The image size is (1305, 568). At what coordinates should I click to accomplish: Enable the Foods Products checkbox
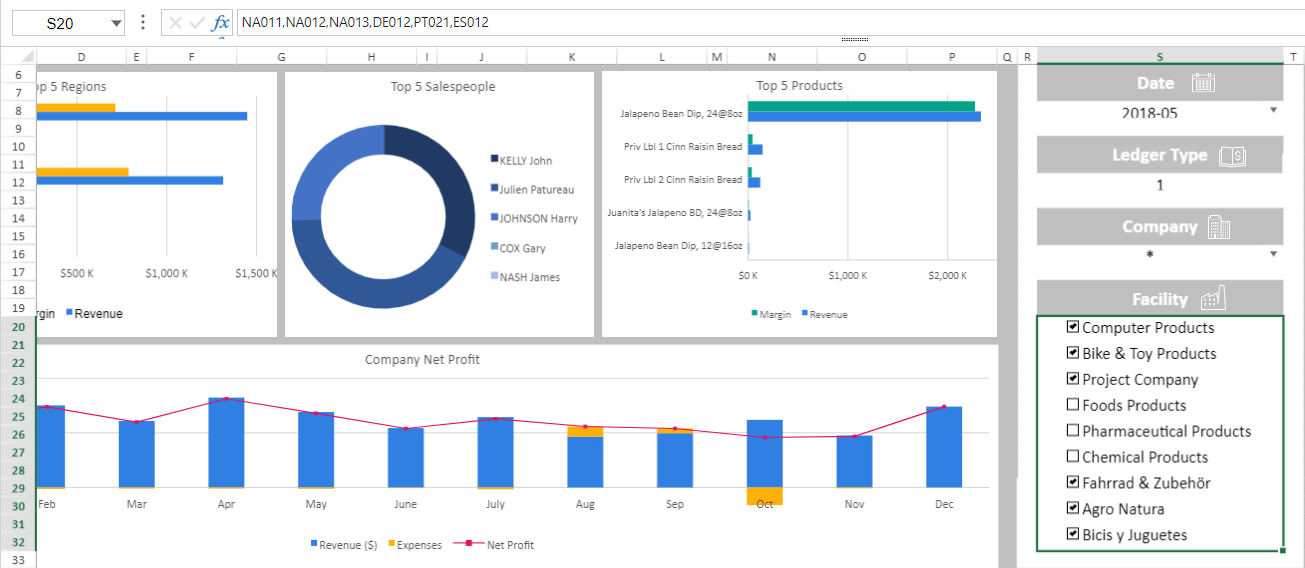coord(1073,405)
